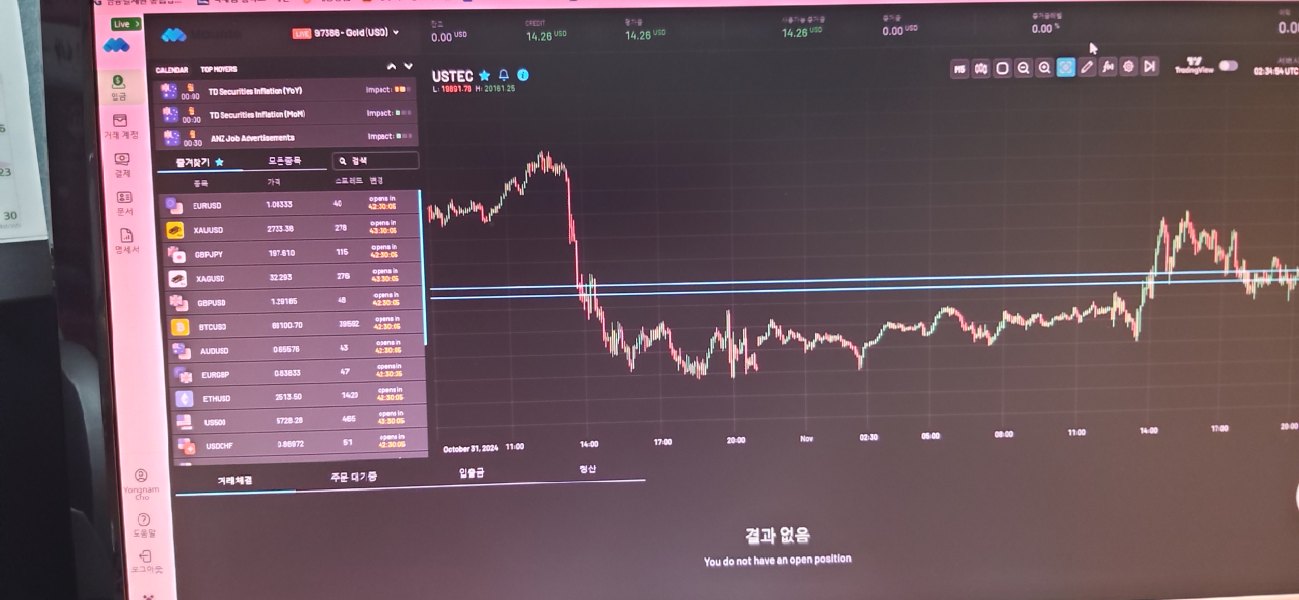The height and width of the screenshot is (600, 1299).
Task: Select the pencil drawing tool
Action: click(x=1087, y=68)
